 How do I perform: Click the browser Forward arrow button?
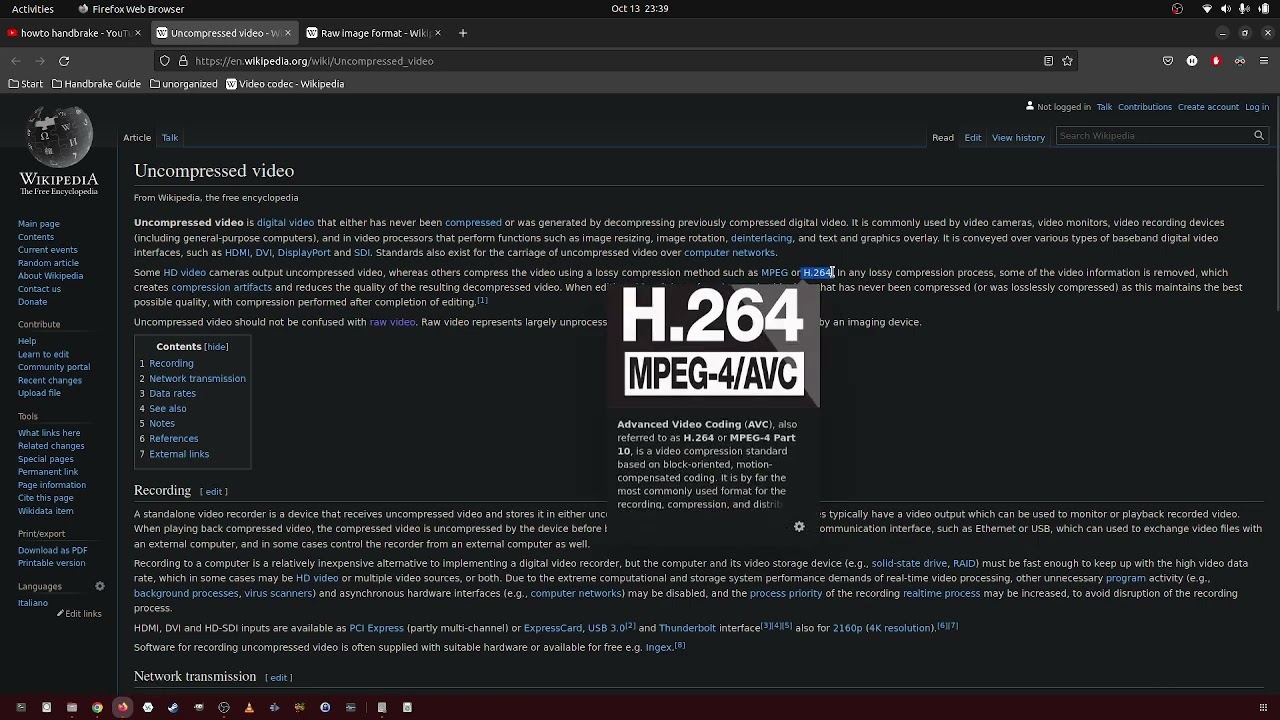(x=40, y=61)
